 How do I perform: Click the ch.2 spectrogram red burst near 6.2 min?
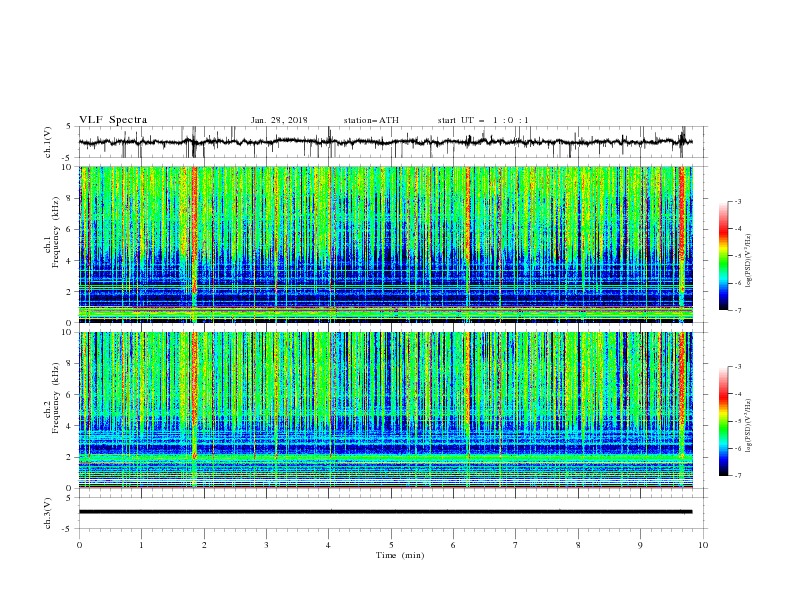click(468, 394)
